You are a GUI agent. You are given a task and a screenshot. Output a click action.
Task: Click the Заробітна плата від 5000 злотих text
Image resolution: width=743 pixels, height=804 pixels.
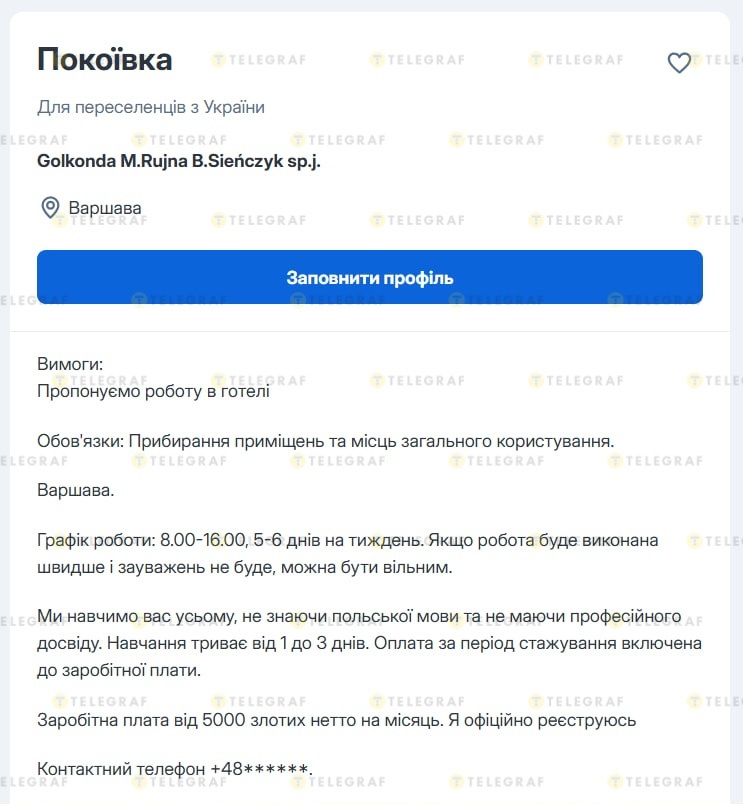[x=168, y=719]
